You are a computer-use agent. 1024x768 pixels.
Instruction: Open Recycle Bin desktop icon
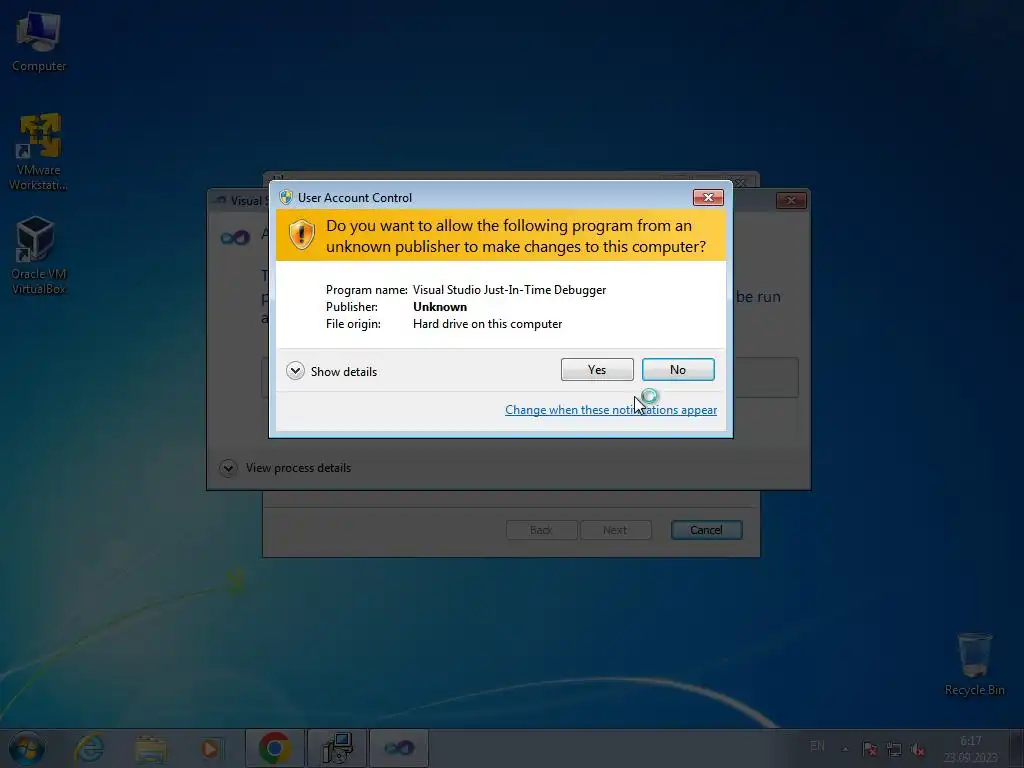click(974, 664)
